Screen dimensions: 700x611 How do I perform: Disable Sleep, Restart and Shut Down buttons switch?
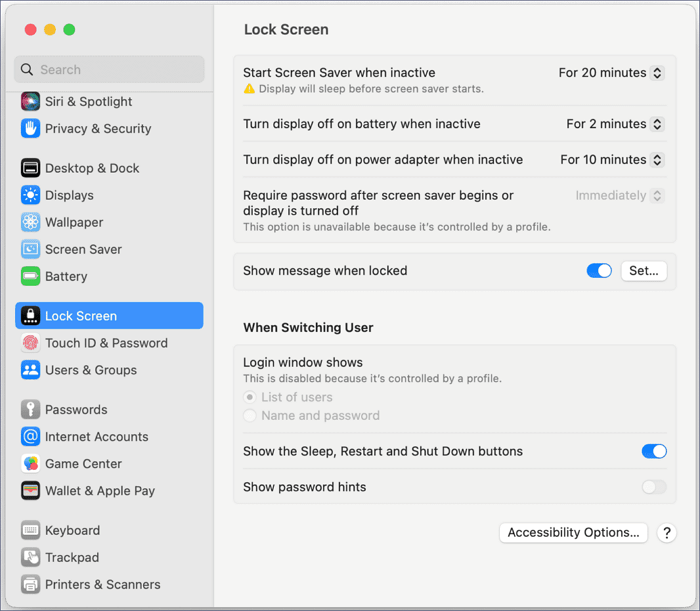(x=654, y=452)
